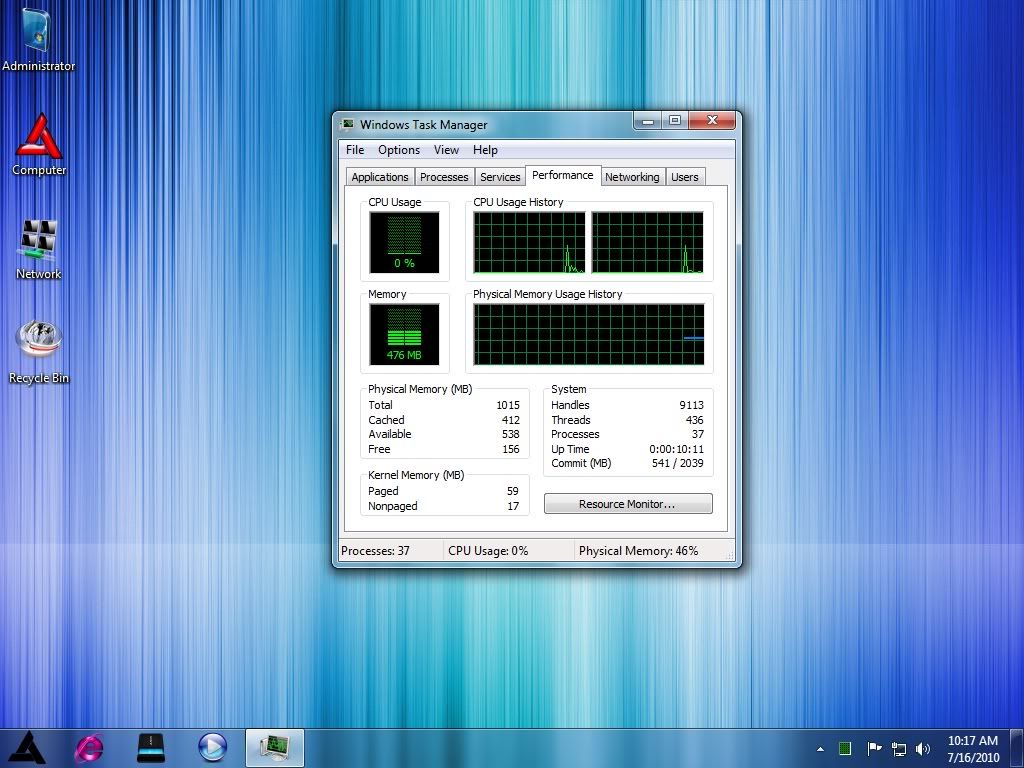Click the Resource Monitor button
This screenshot has height=768, width=1024.
(628, 504)
